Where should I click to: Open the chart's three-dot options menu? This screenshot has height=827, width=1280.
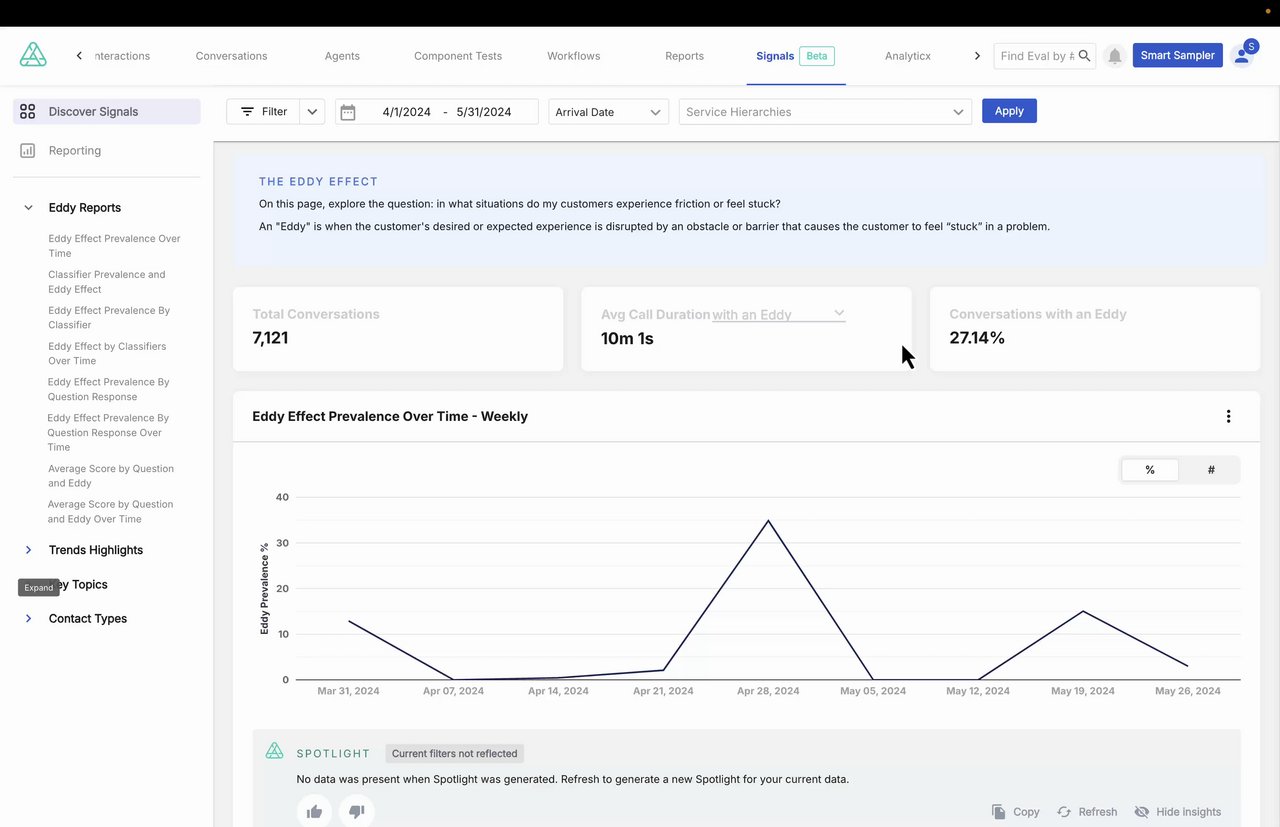pos(1228,416)
